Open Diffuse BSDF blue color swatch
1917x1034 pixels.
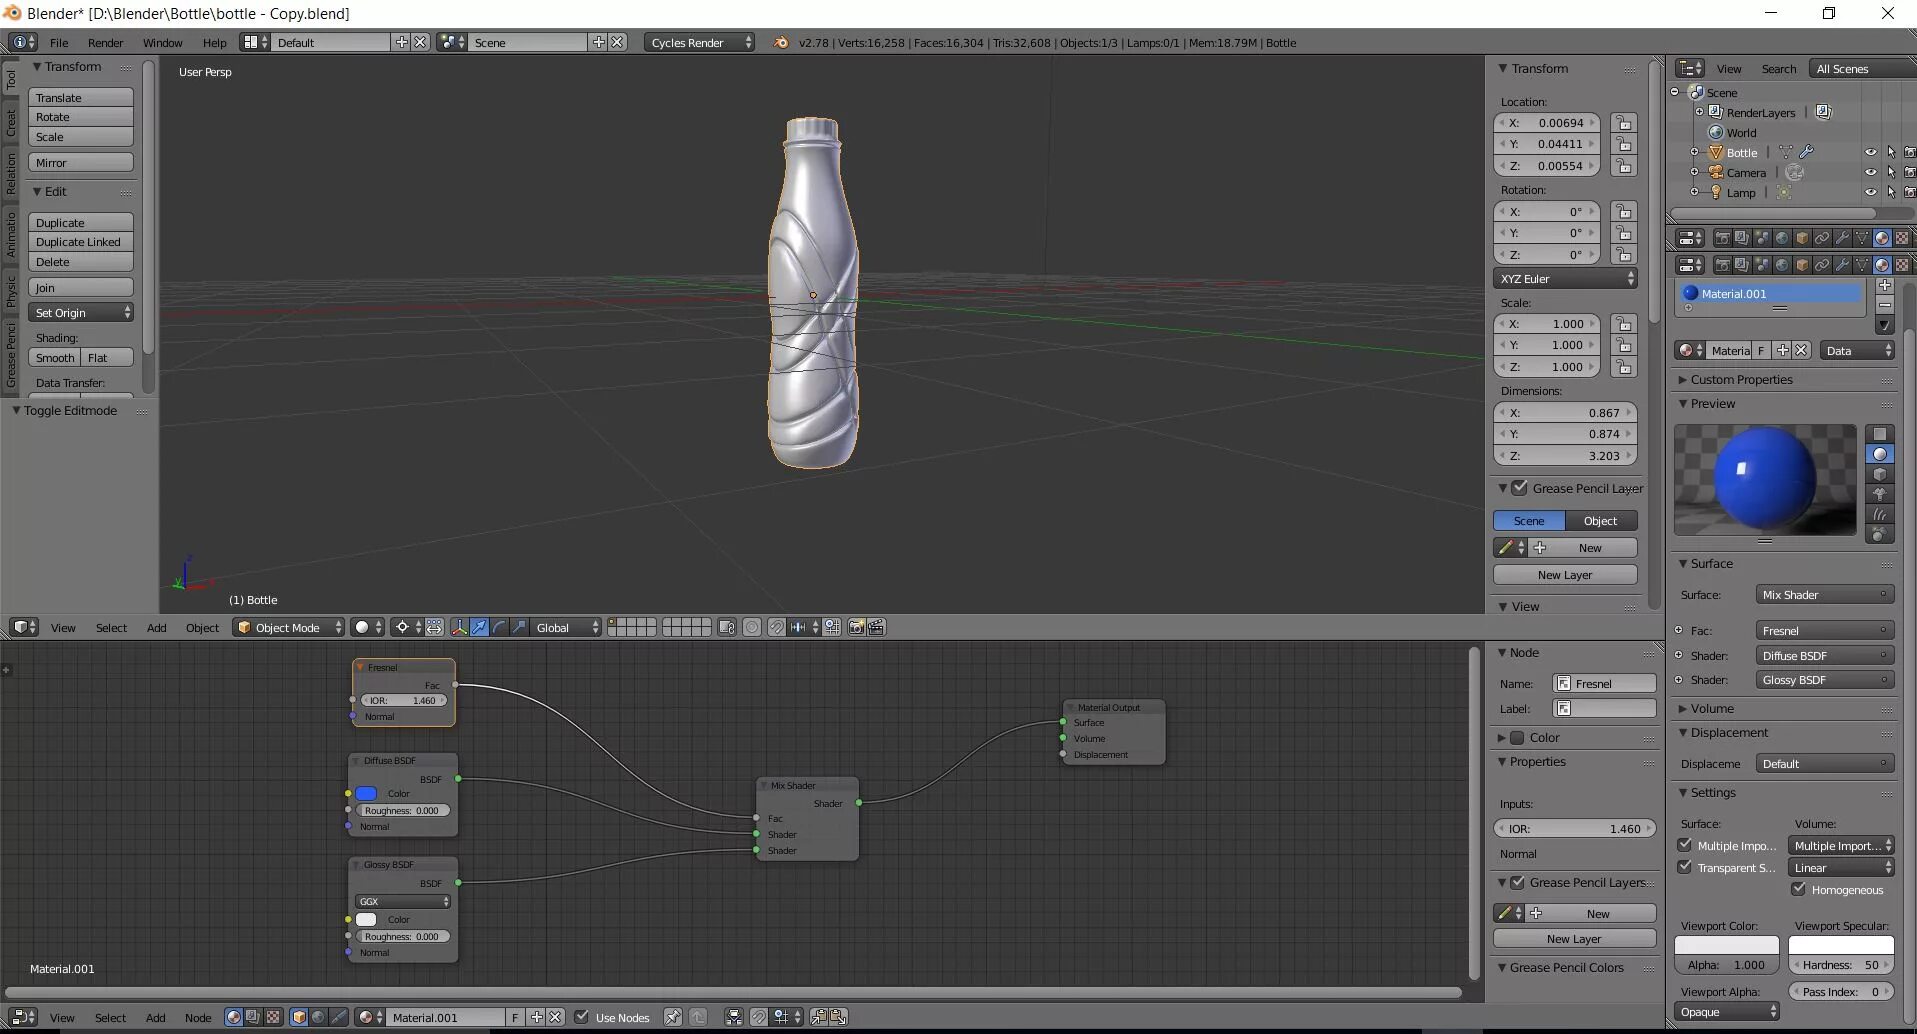coord(366,793)
